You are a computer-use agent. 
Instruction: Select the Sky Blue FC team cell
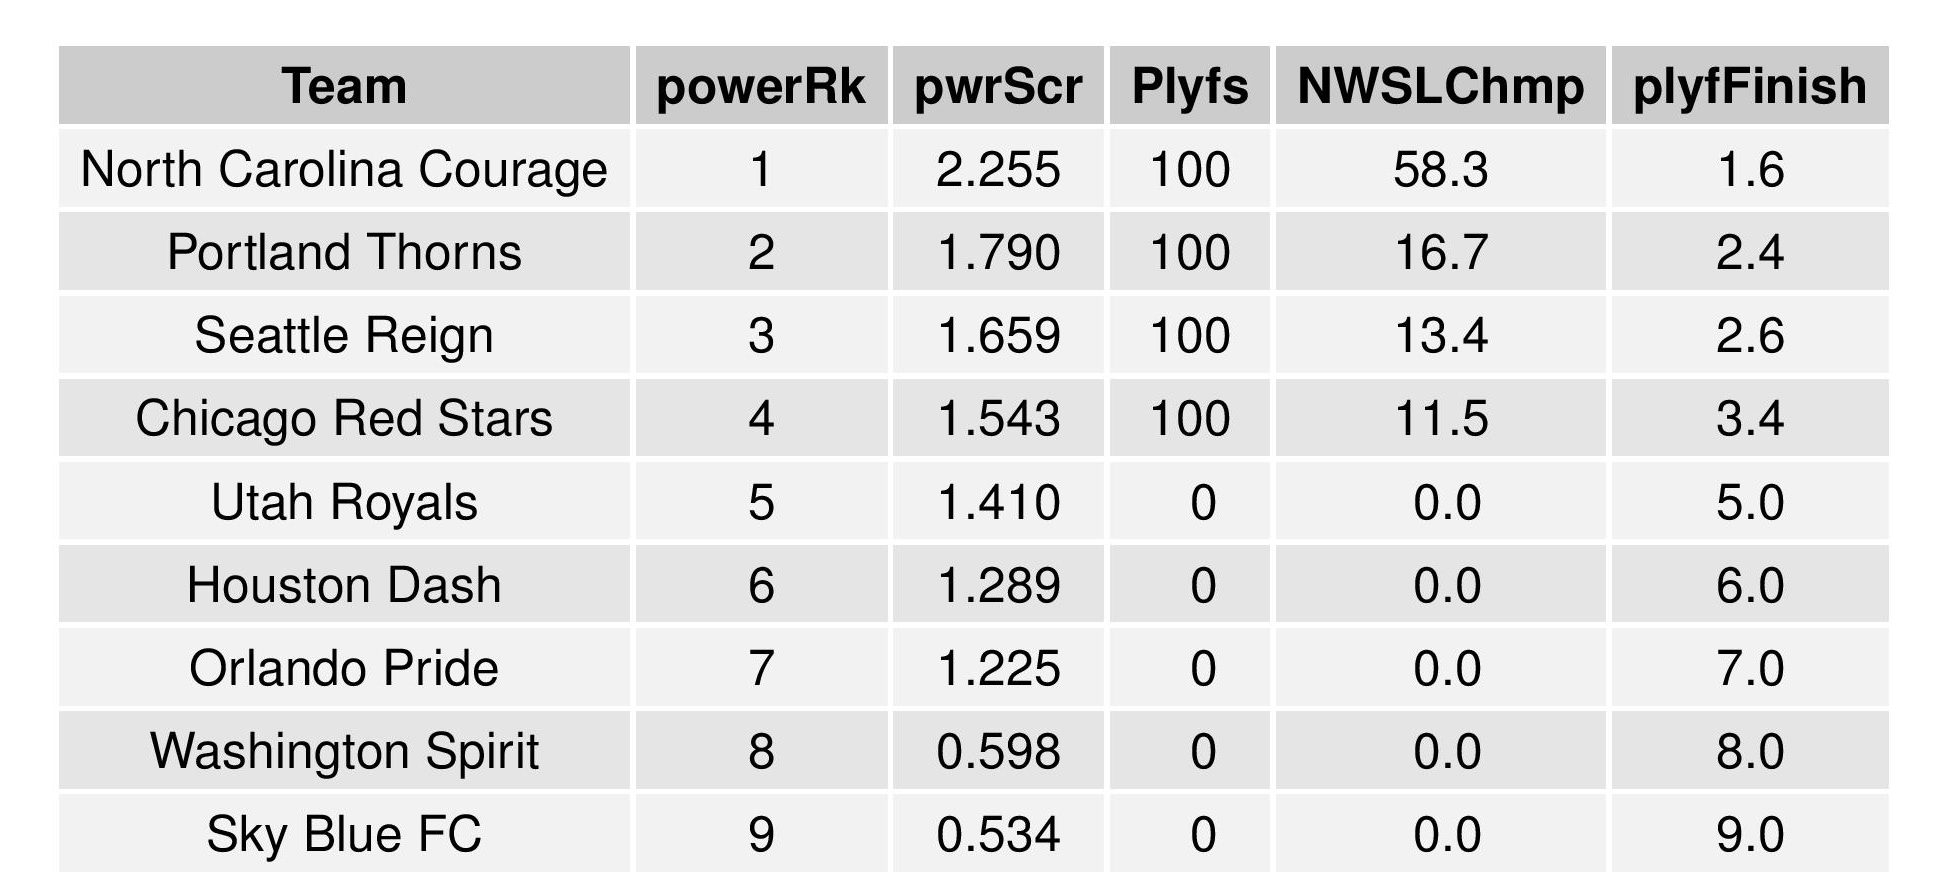(344, 834)
